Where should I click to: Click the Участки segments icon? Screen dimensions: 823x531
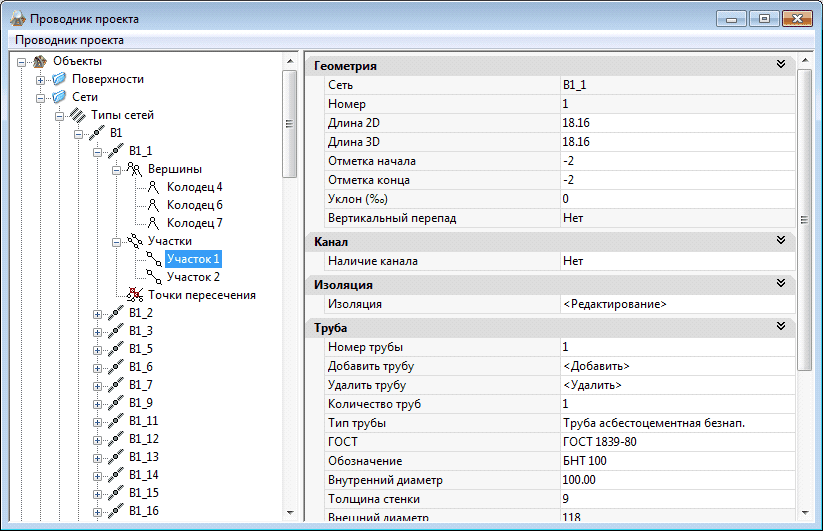(135, 241)
